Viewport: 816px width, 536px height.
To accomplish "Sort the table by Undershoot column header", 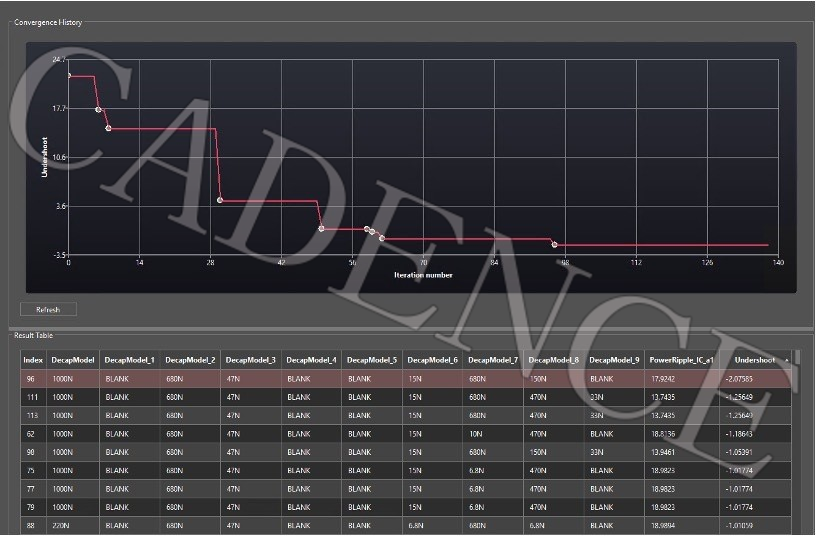I will (755, 360).
